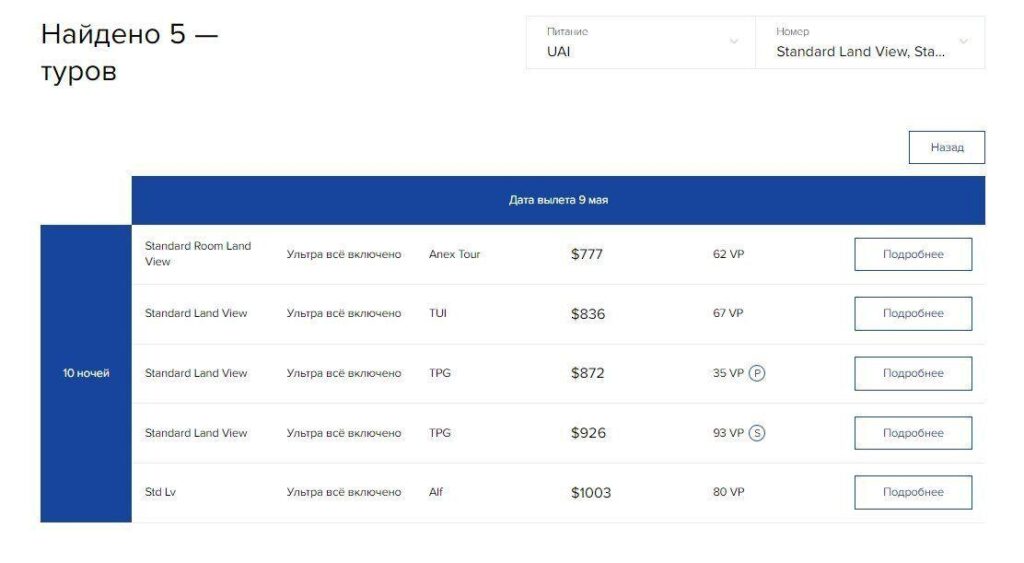Click the Standard Room Land View row name

pyautogui.click(x=198, y=253)
